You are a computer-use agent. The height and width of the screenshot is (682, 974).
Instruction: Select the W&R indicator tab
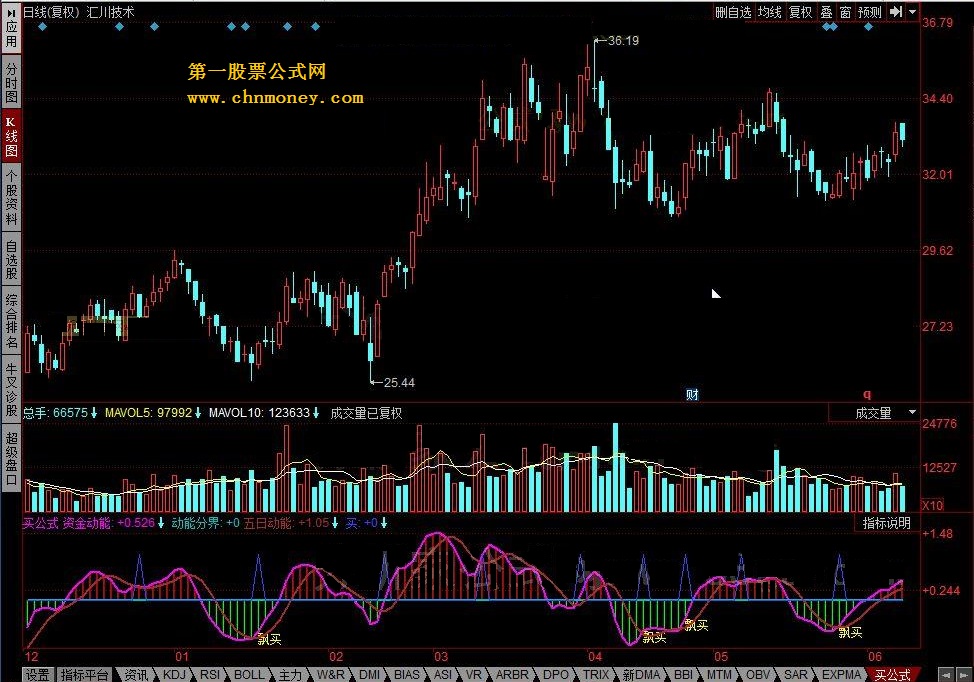click(x=330, y=675)
